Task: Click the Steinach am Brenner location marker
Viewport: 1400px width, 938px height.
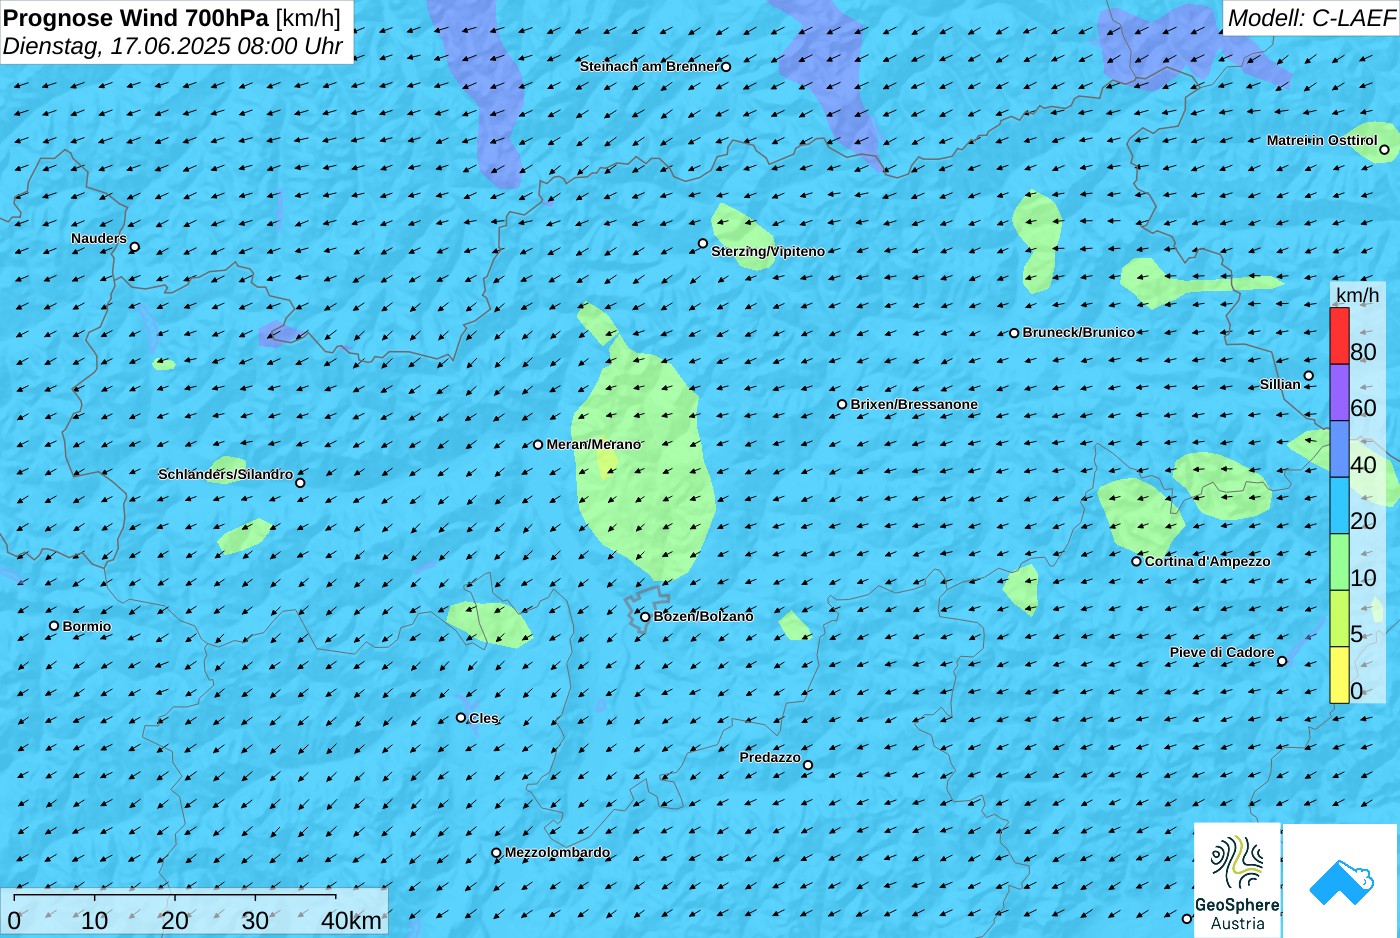Action: pos(726,67)
